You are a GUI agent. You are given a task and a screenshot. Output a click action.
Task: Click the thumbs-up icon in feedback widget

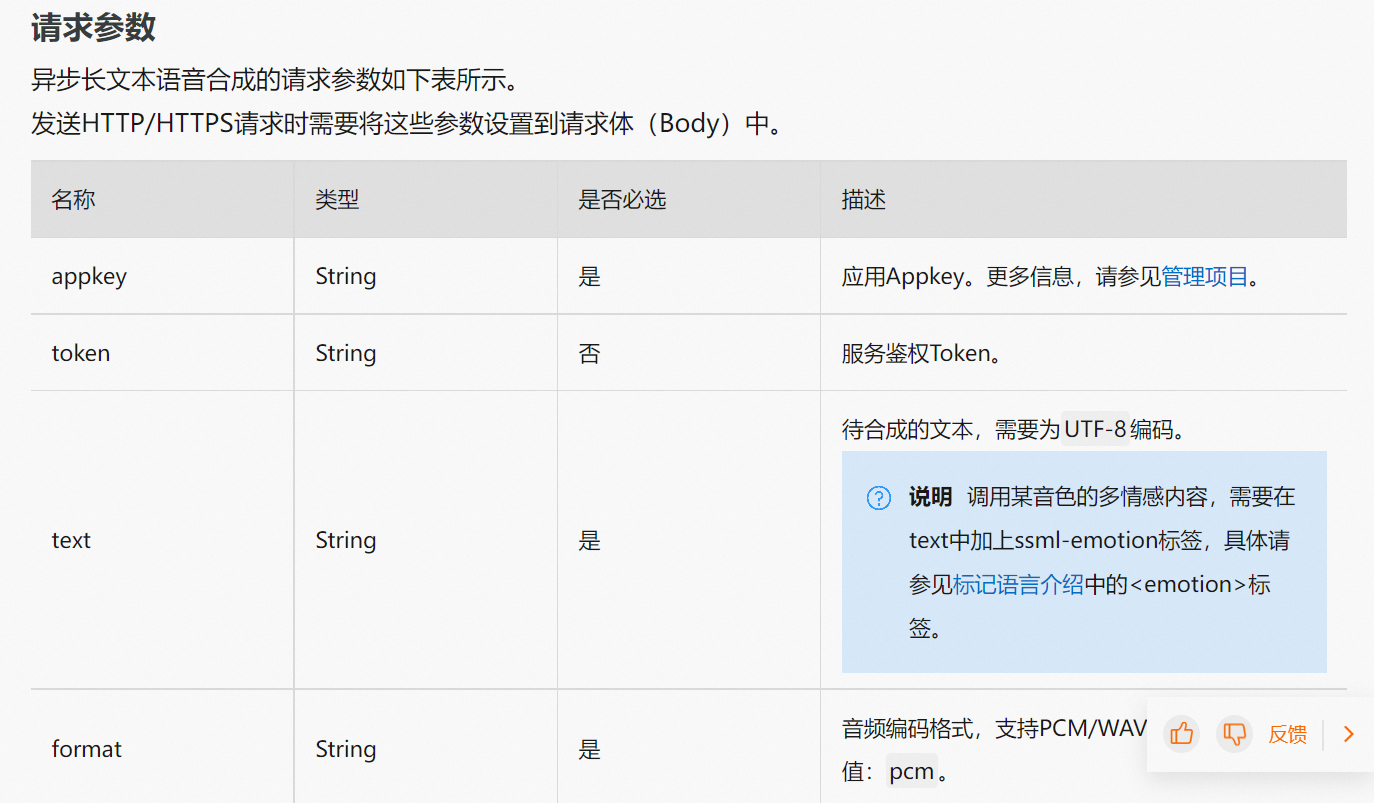(x=1182, y=734)
